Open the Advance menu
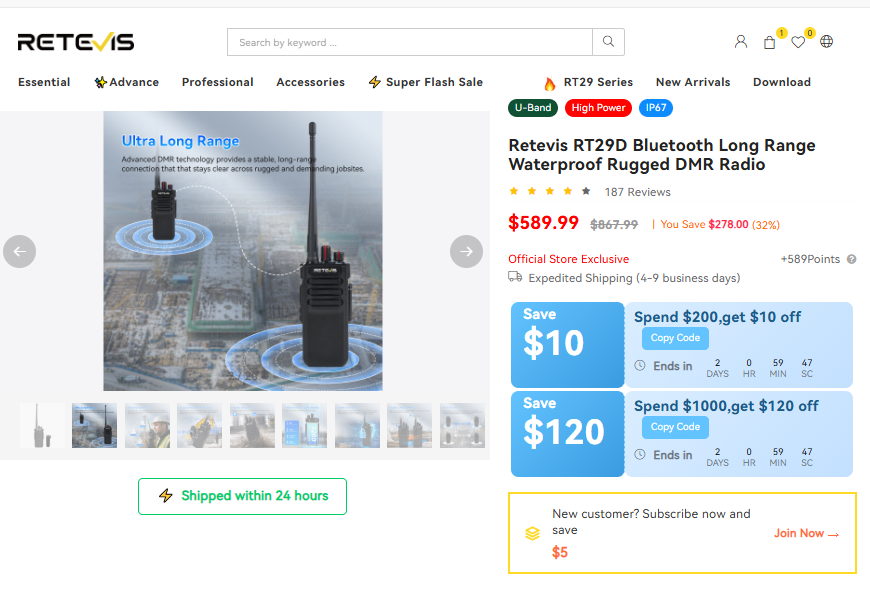 coord(127,82)
